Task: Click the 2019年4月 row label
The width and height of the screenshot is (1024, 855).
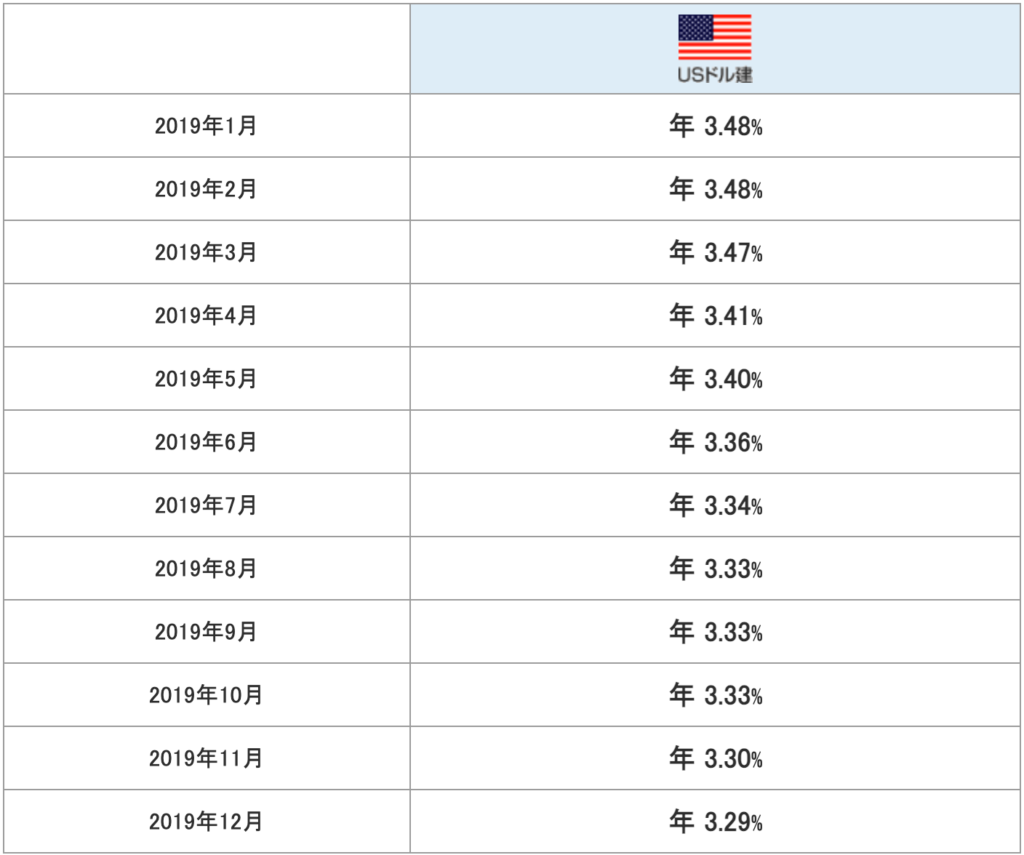Action: coord(206,316)
